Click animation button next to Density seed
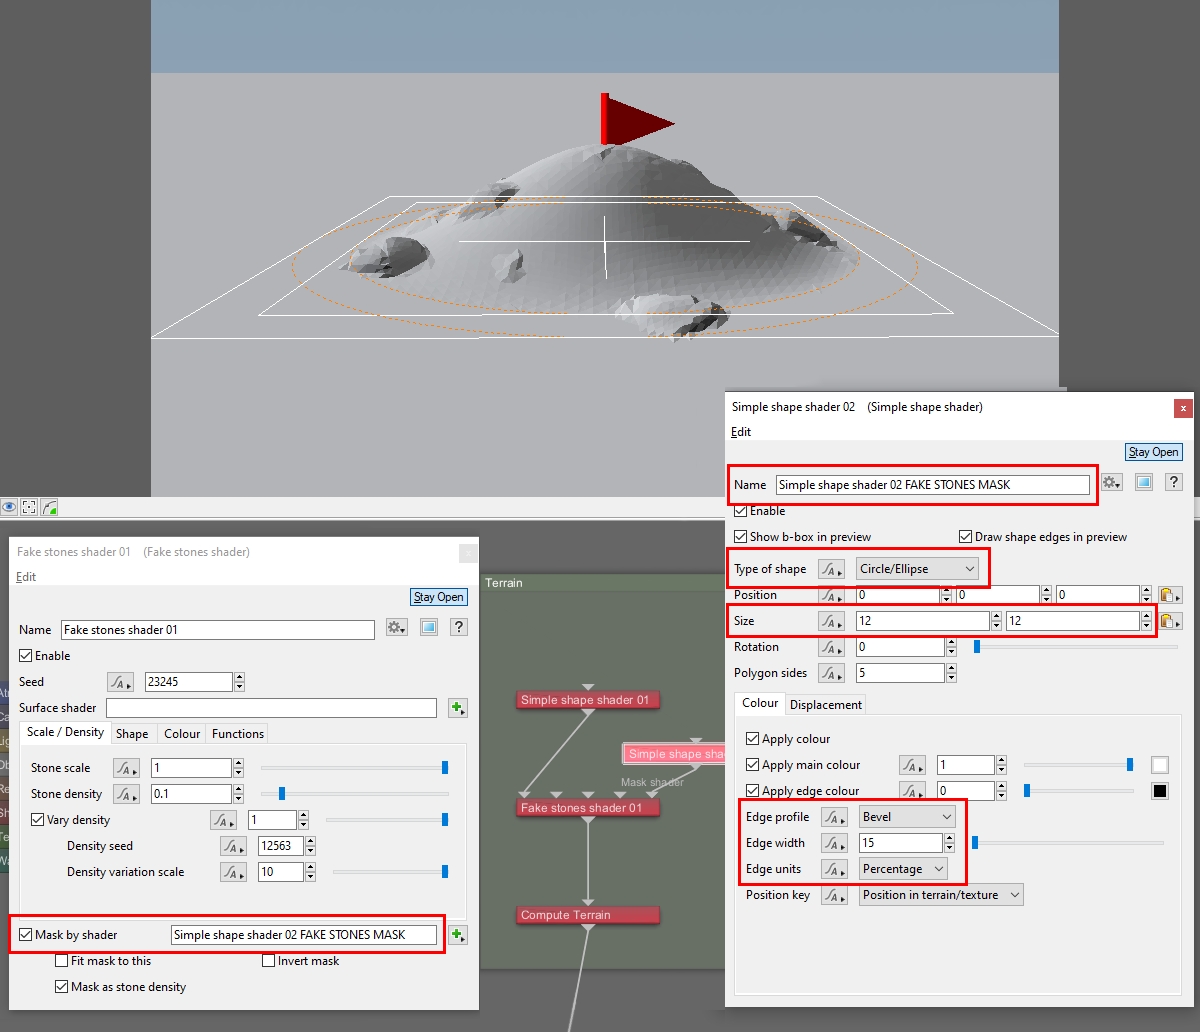This screenshot has height=1032, width=1200. (x=233, y=846)
